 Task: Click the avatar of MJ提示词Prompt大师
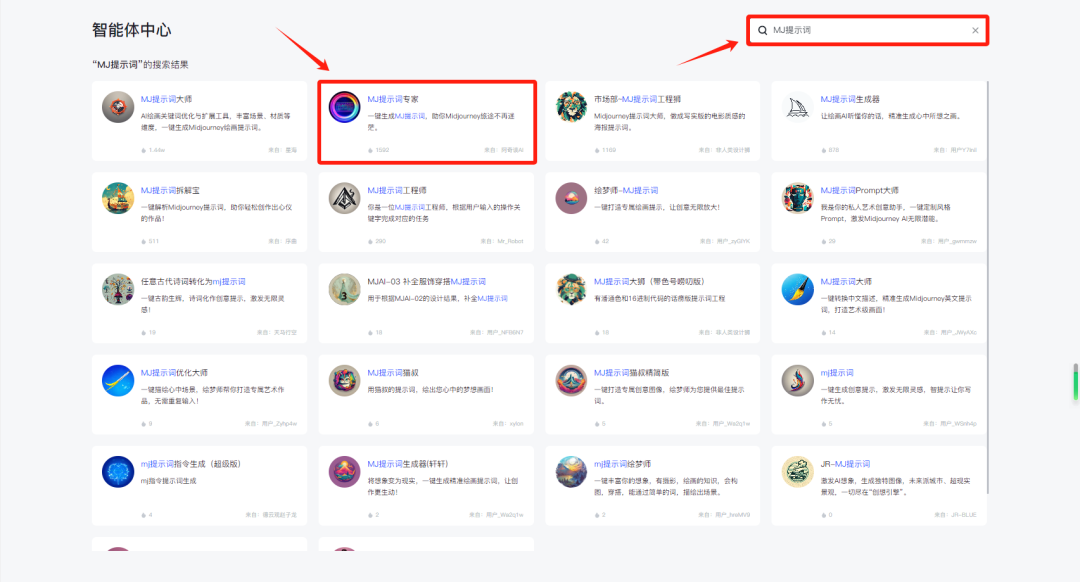click(798, 198)
